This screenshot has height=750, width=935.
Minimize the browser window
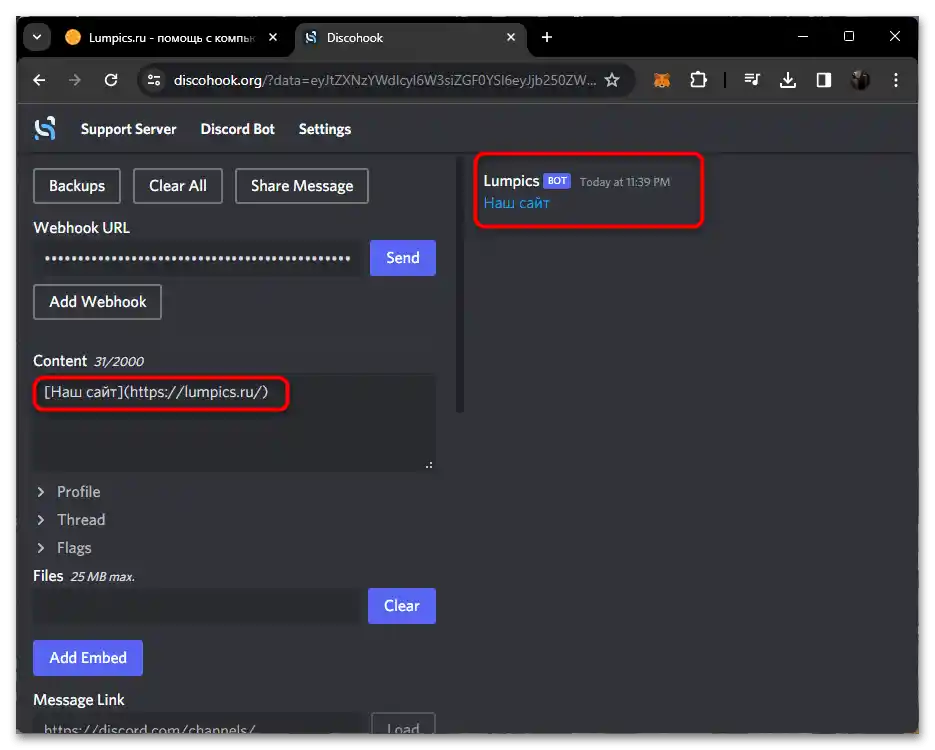coord(803,36)
